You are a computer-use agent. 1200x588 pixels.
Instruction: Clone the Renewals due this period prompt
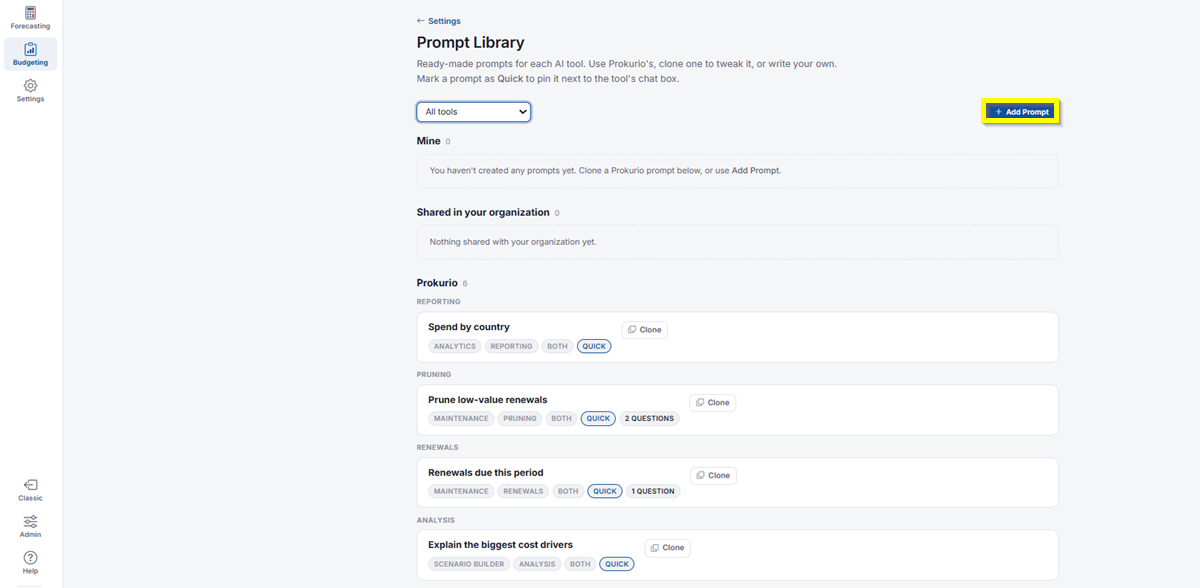click(713, 476)
